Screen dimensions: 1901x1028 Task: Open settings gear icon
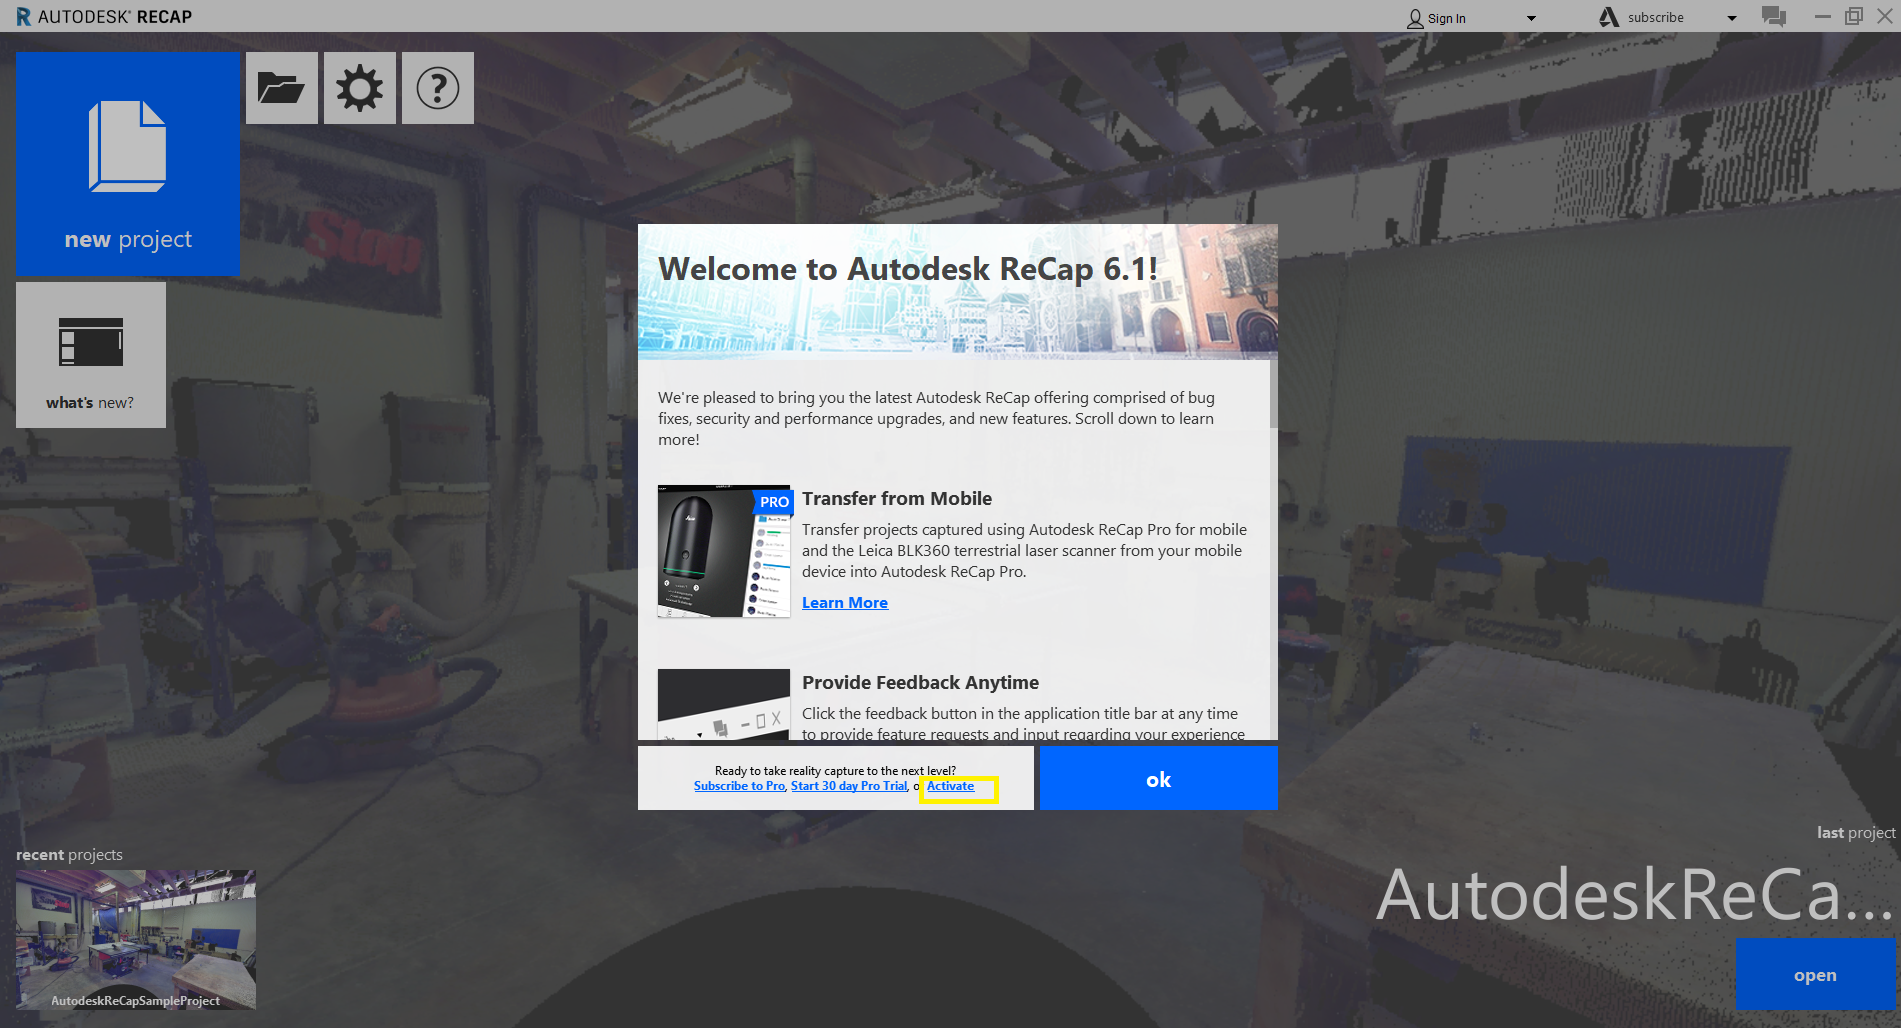[x=360, y=88]
